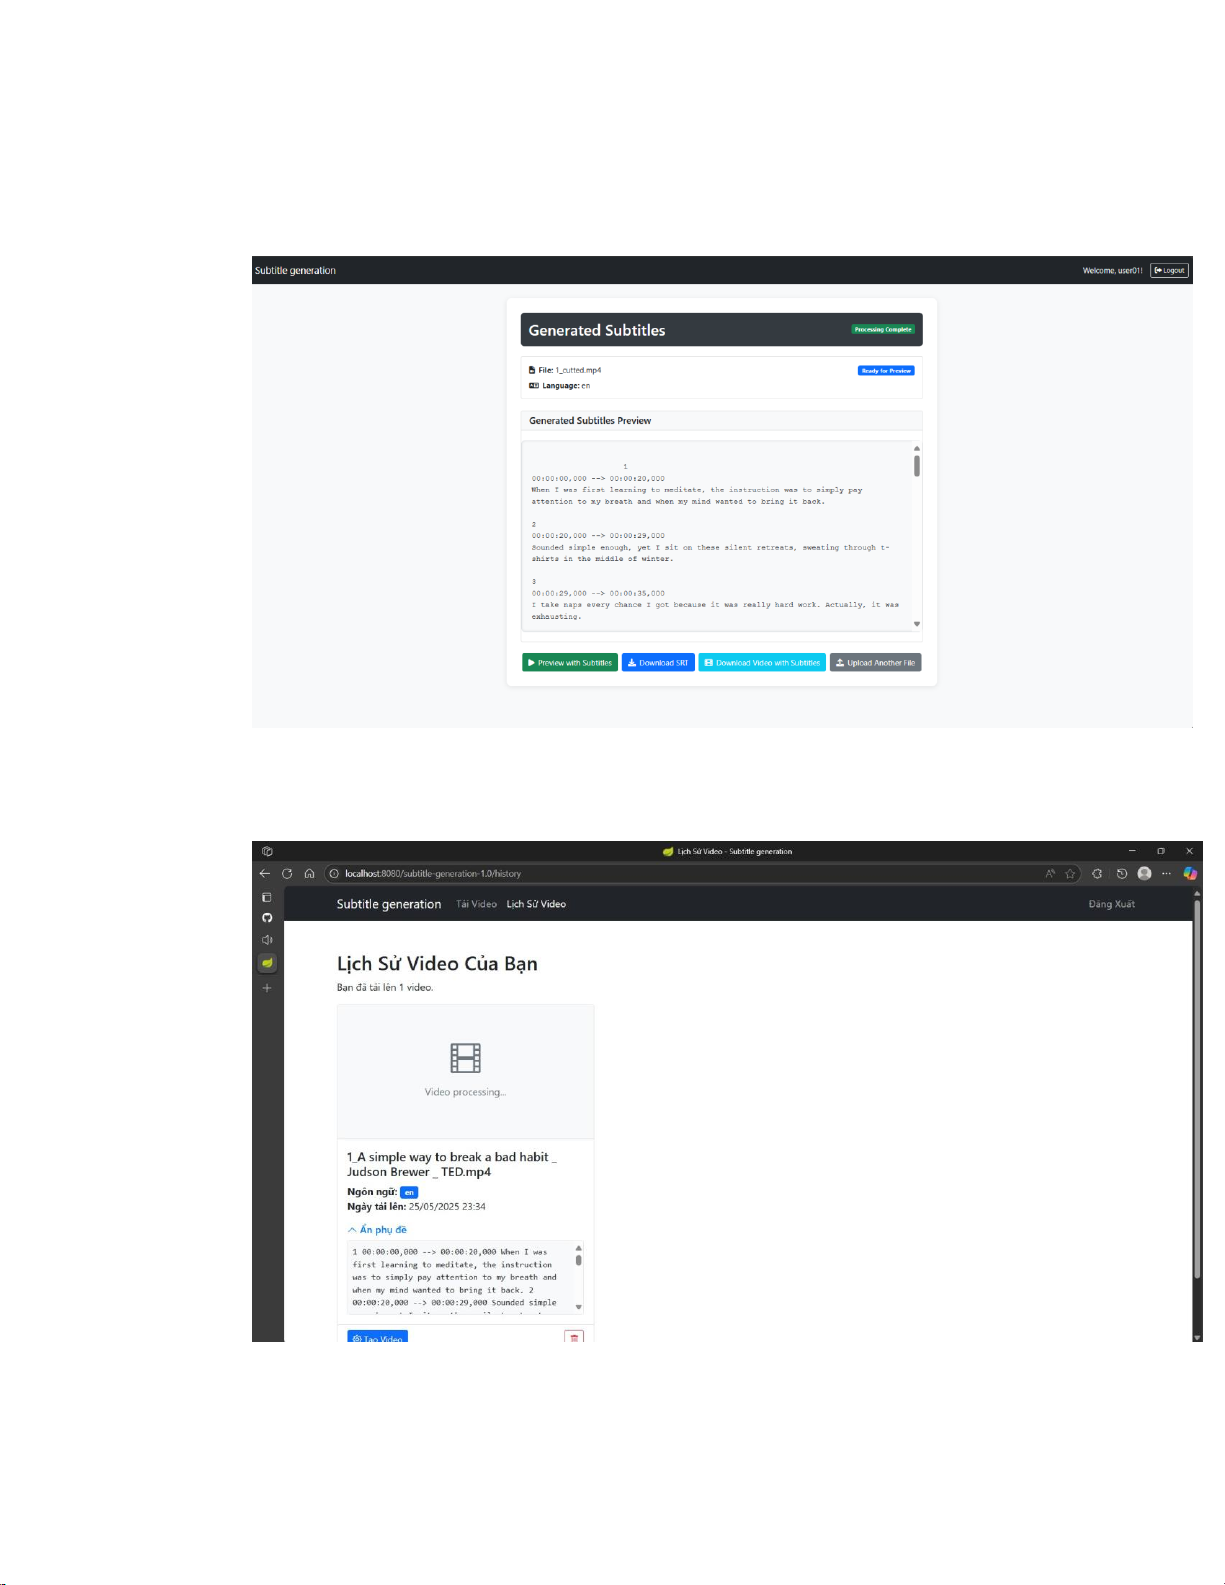Click the favorites star icon in address bar

[1070, 873]
